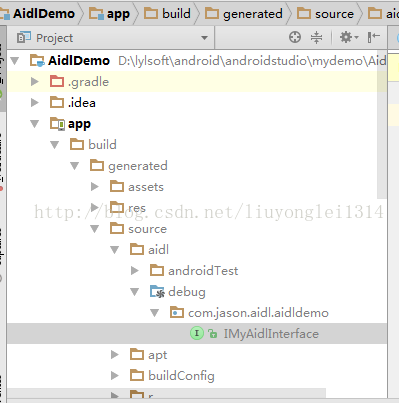The height and width of the screenshot is (403, 399).
Task: Click the androidTest folder icon
Action: coord(157,270)
